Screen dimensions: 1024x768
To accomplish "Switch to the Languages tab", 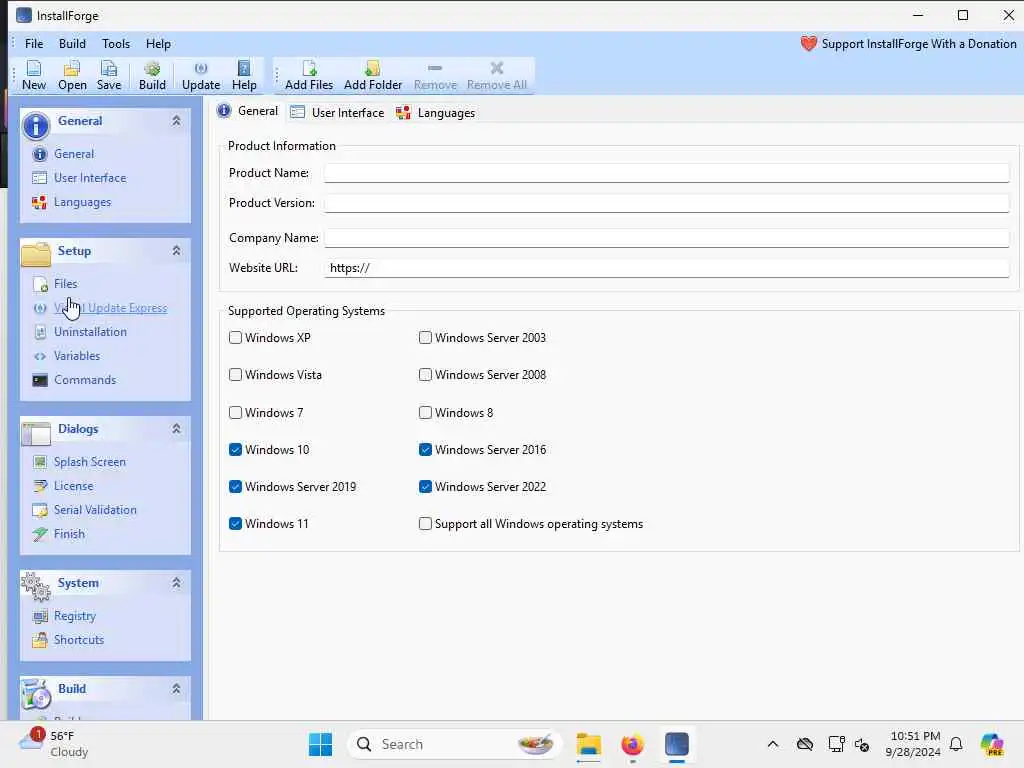I will tap(436, 112).
